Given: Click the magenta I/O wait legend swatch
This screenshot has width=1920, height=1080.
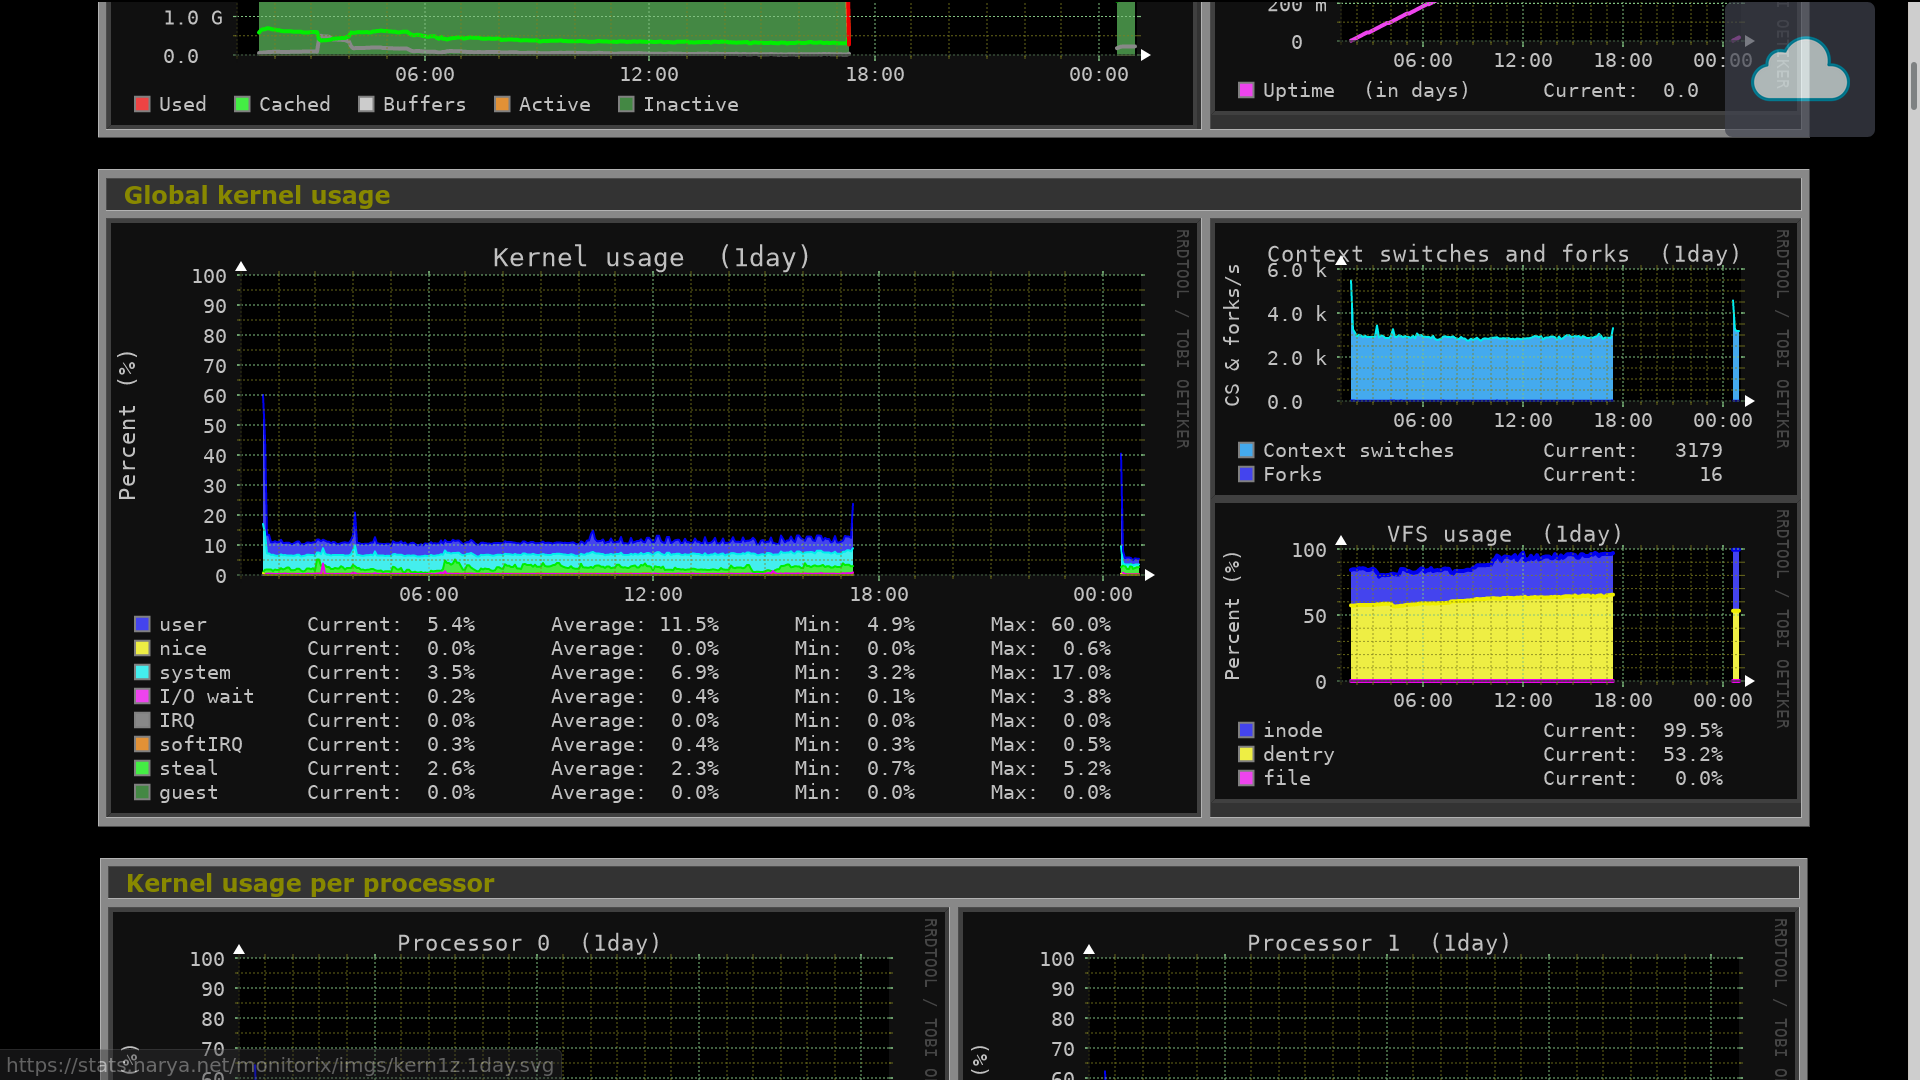Looking at the screenshot, I should point(142,696).
